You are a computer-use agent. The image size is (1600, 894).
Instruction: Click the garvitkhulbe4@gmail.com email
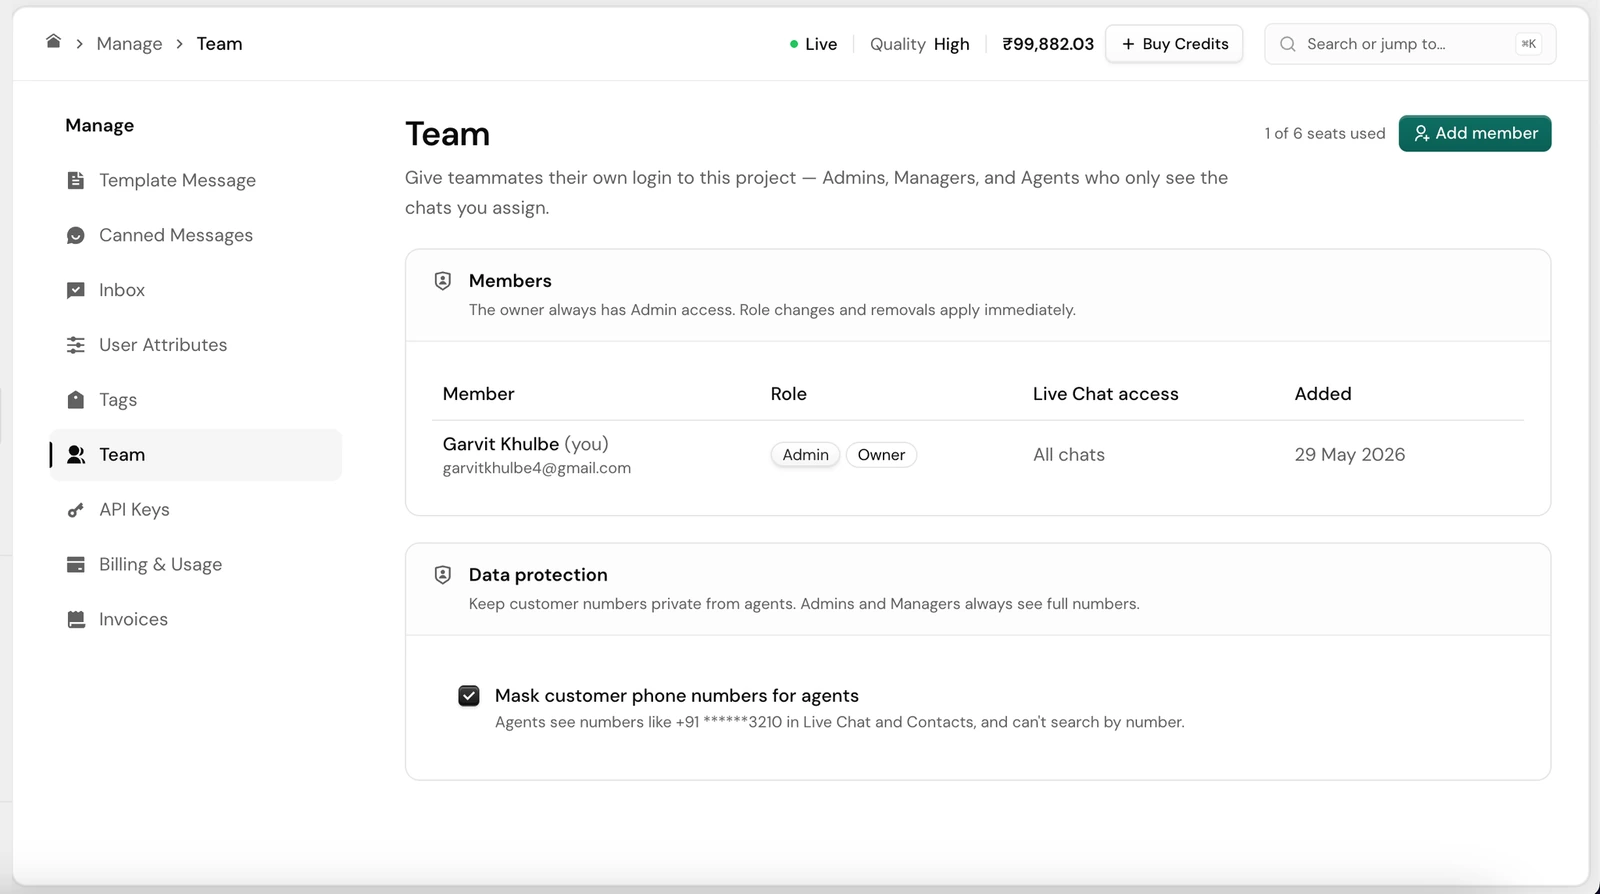coord(537,468)
